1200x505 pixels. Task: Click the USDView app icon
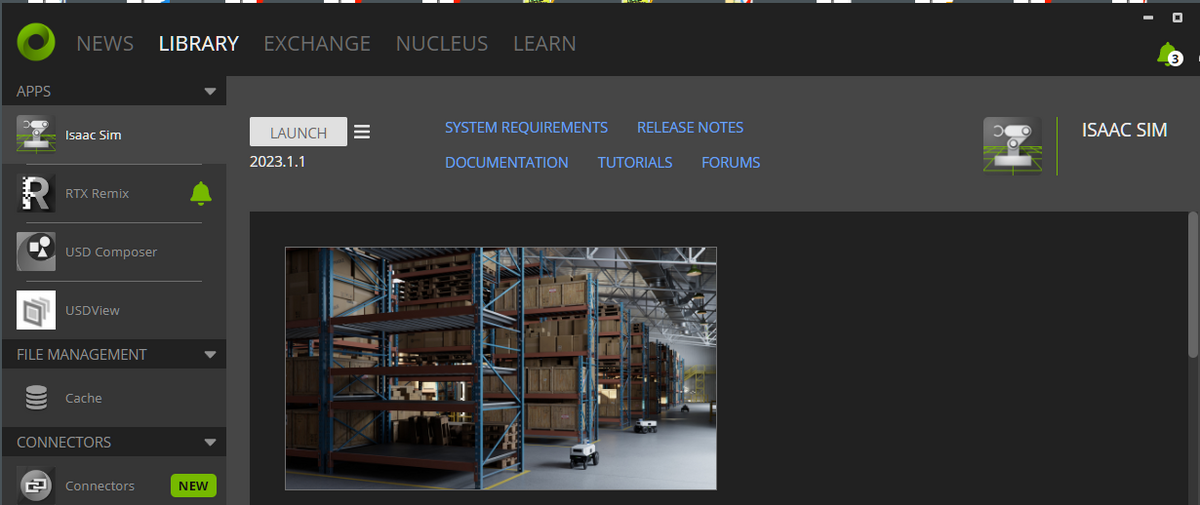(36, 310)
